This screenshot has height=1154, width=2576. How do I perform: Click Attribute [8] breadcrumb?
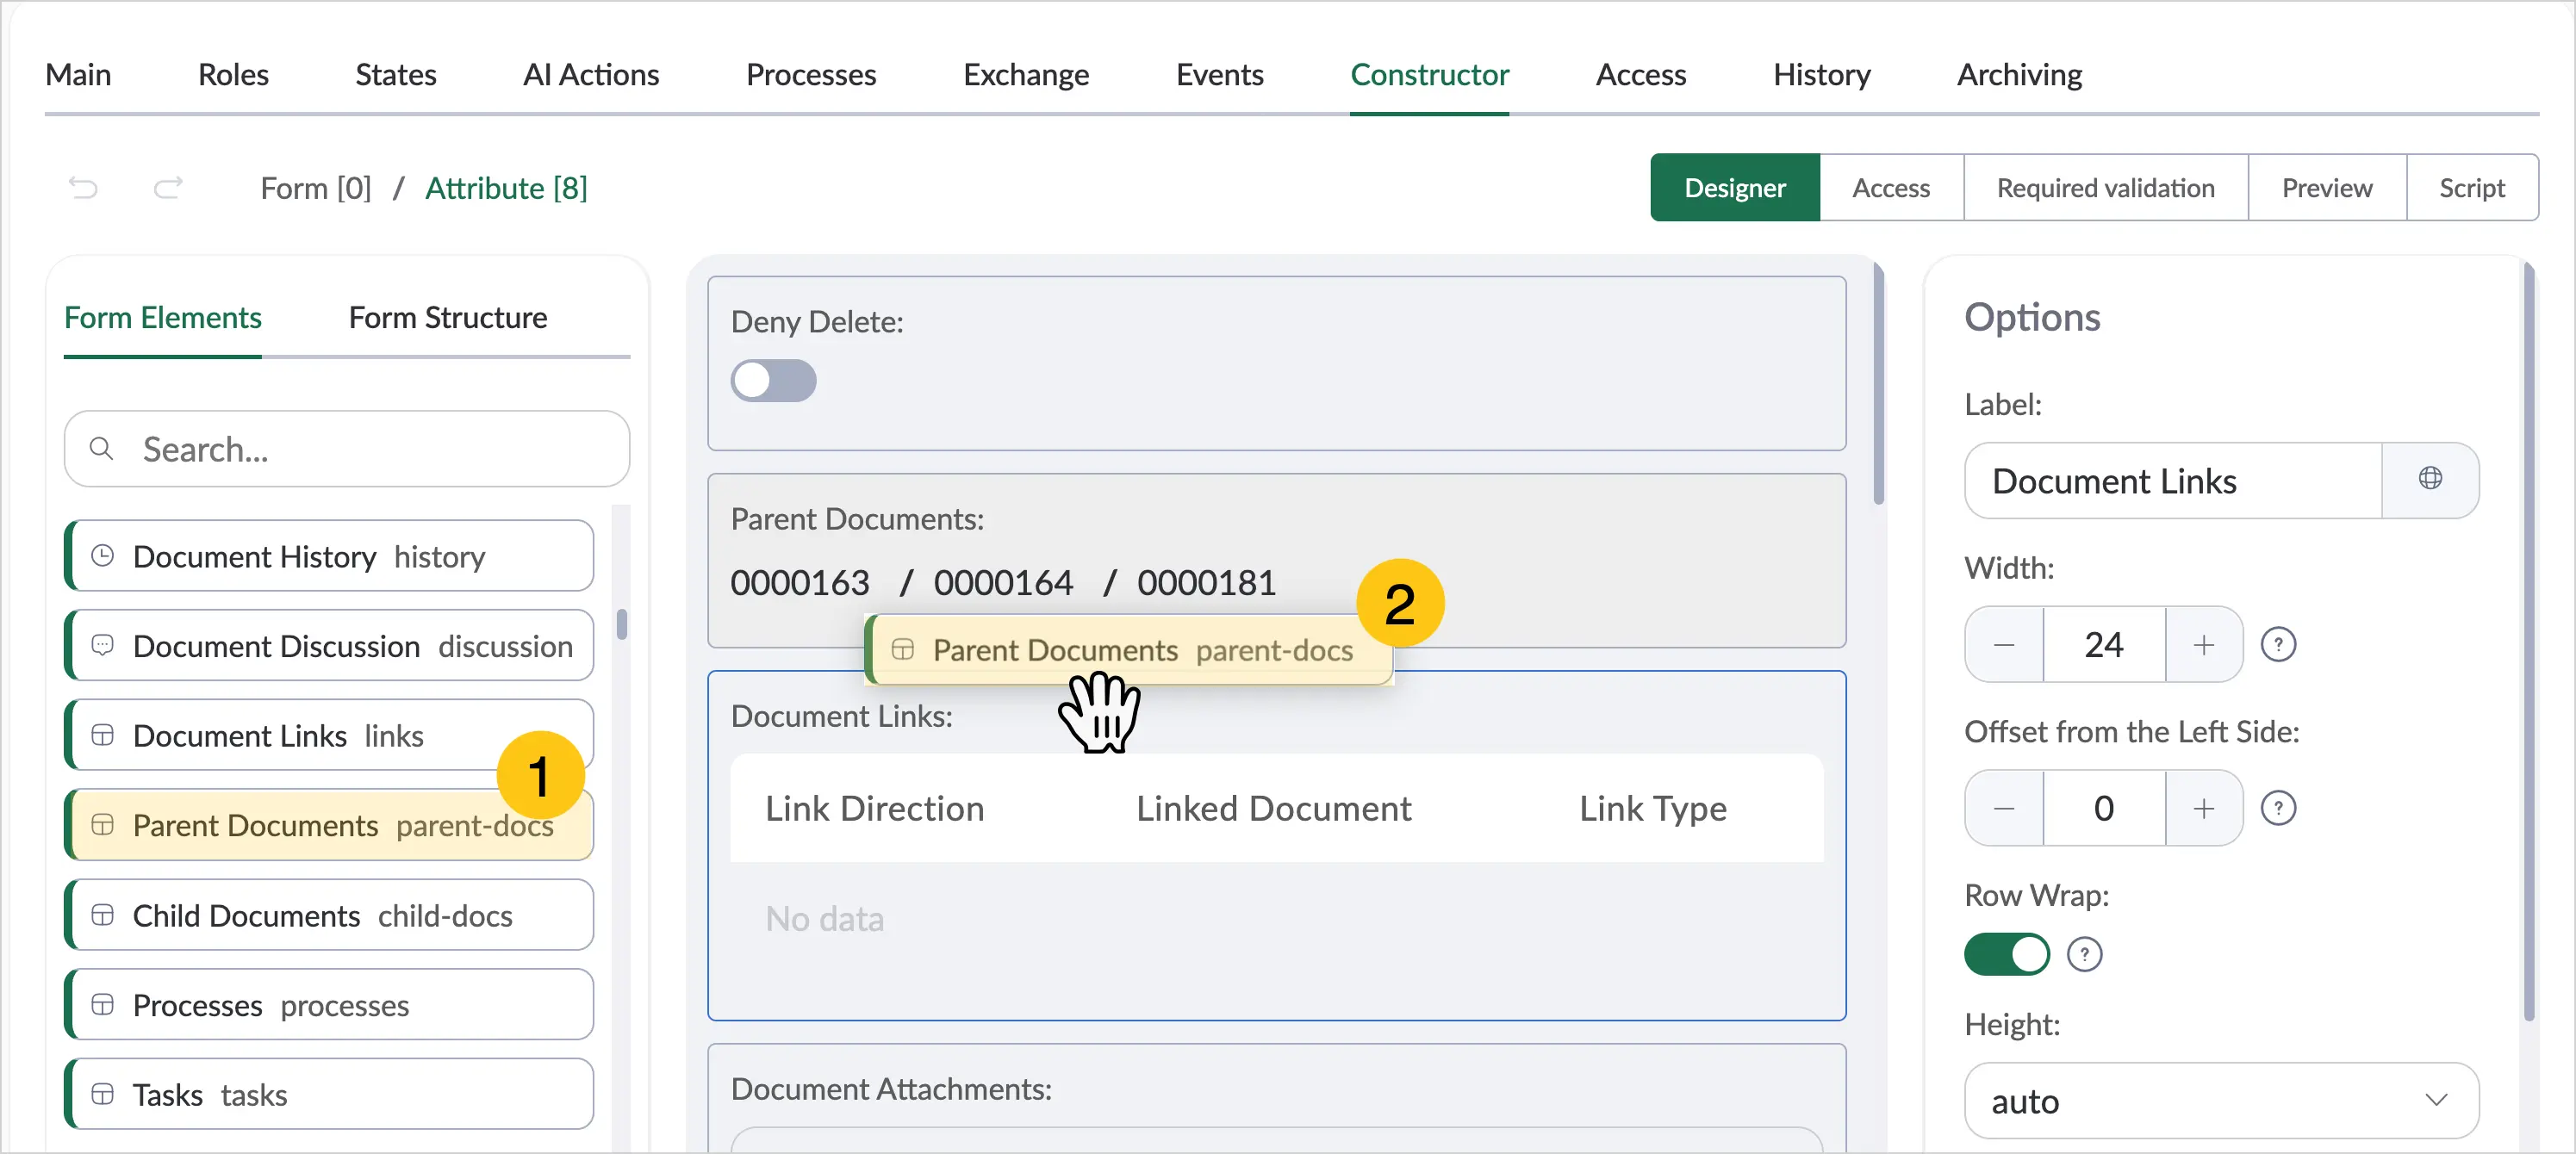506,188
